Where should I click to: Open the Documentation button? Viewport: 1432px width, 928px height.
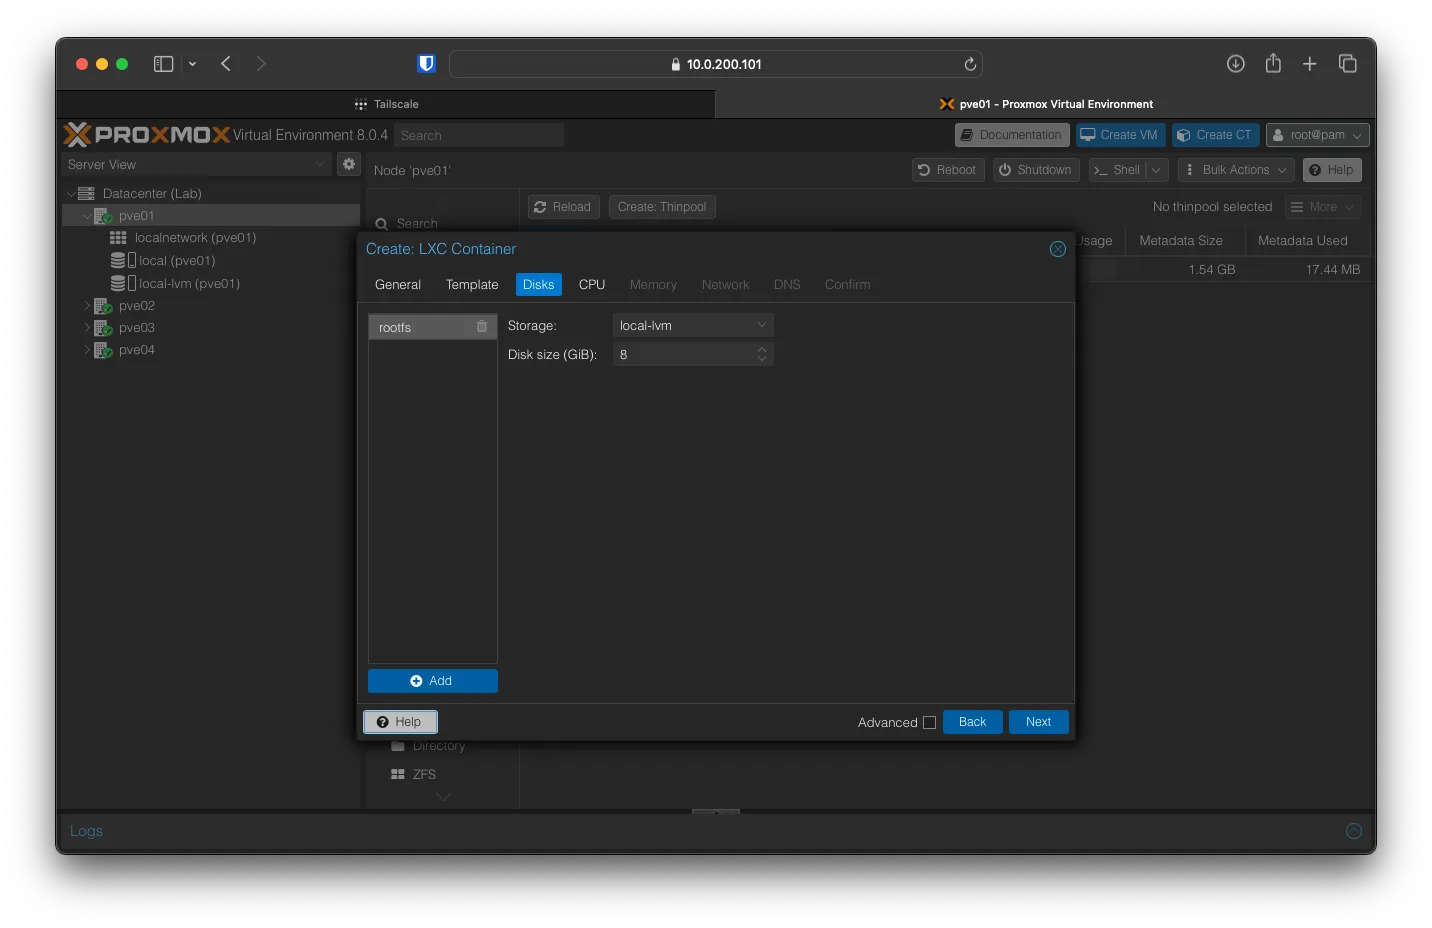click(1012, 135)
